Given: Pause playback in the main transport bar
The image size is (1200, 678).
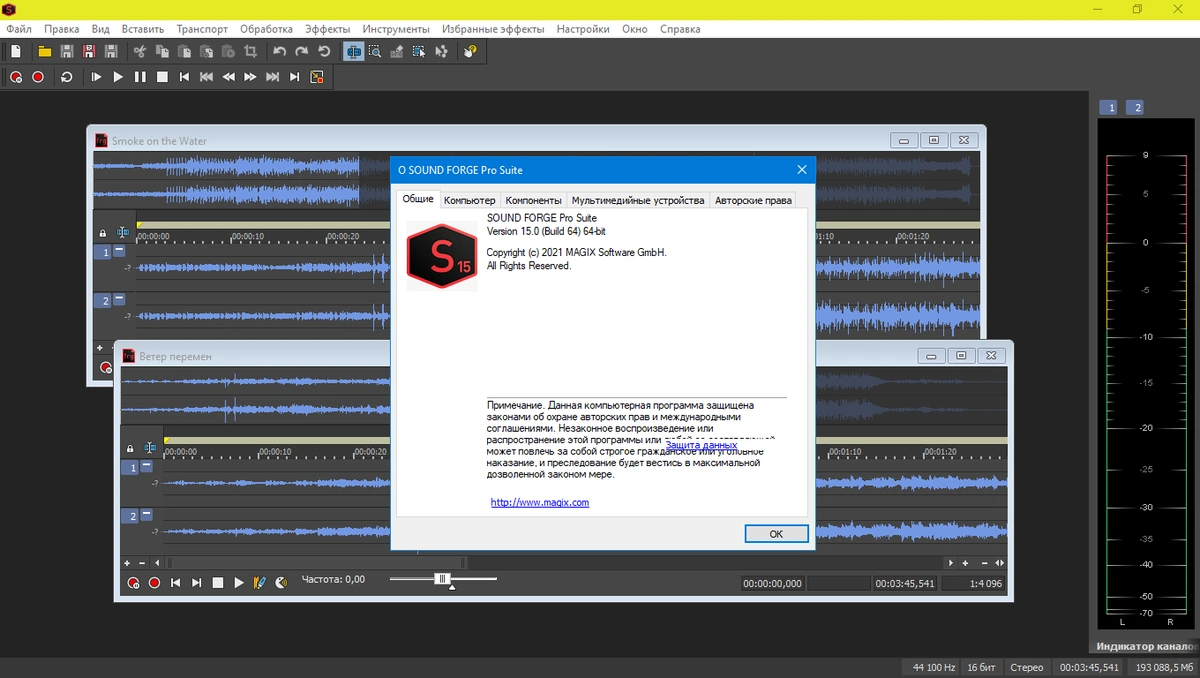Looking at the screenshot, I should (140, 77).
